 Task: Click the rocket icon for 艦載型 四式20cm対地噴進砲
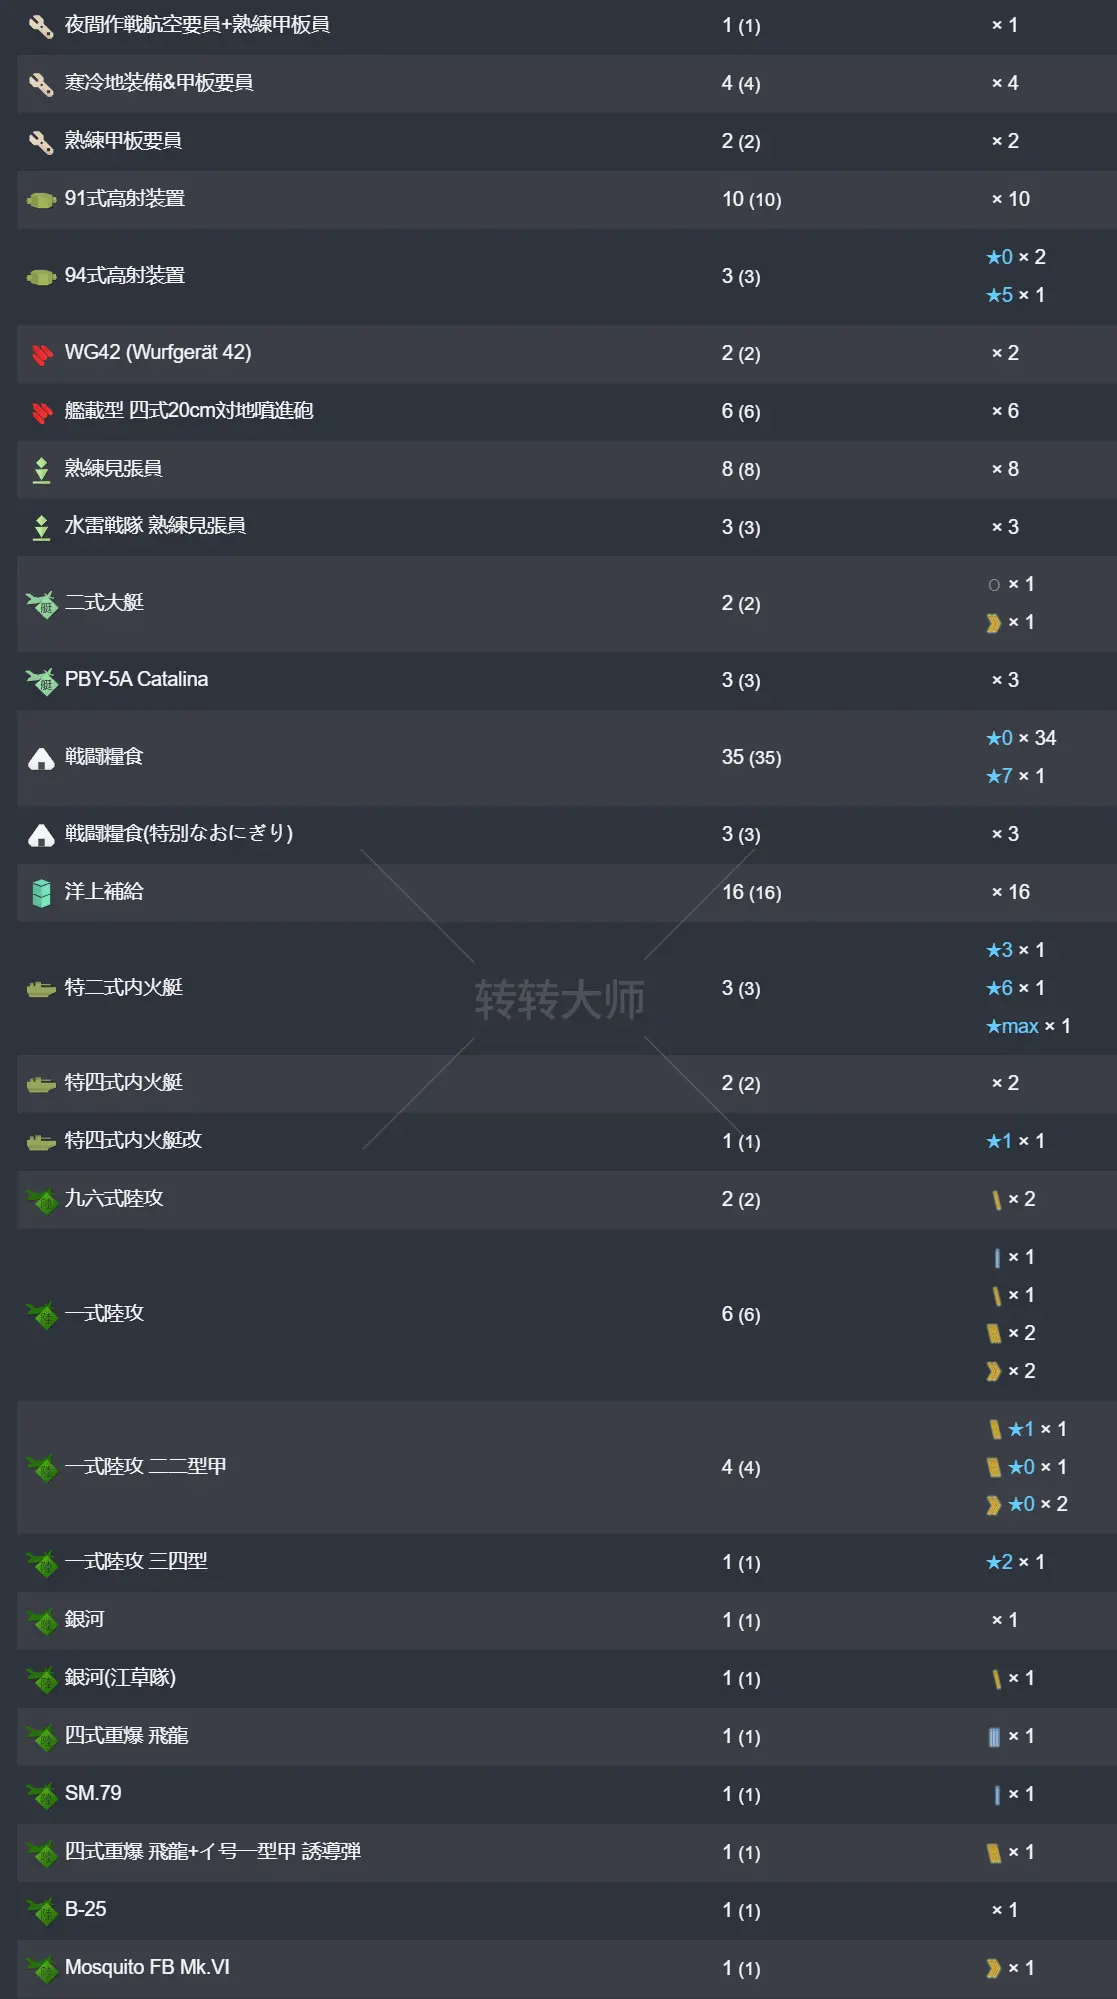pyautogui.click(x=40, y=411)
